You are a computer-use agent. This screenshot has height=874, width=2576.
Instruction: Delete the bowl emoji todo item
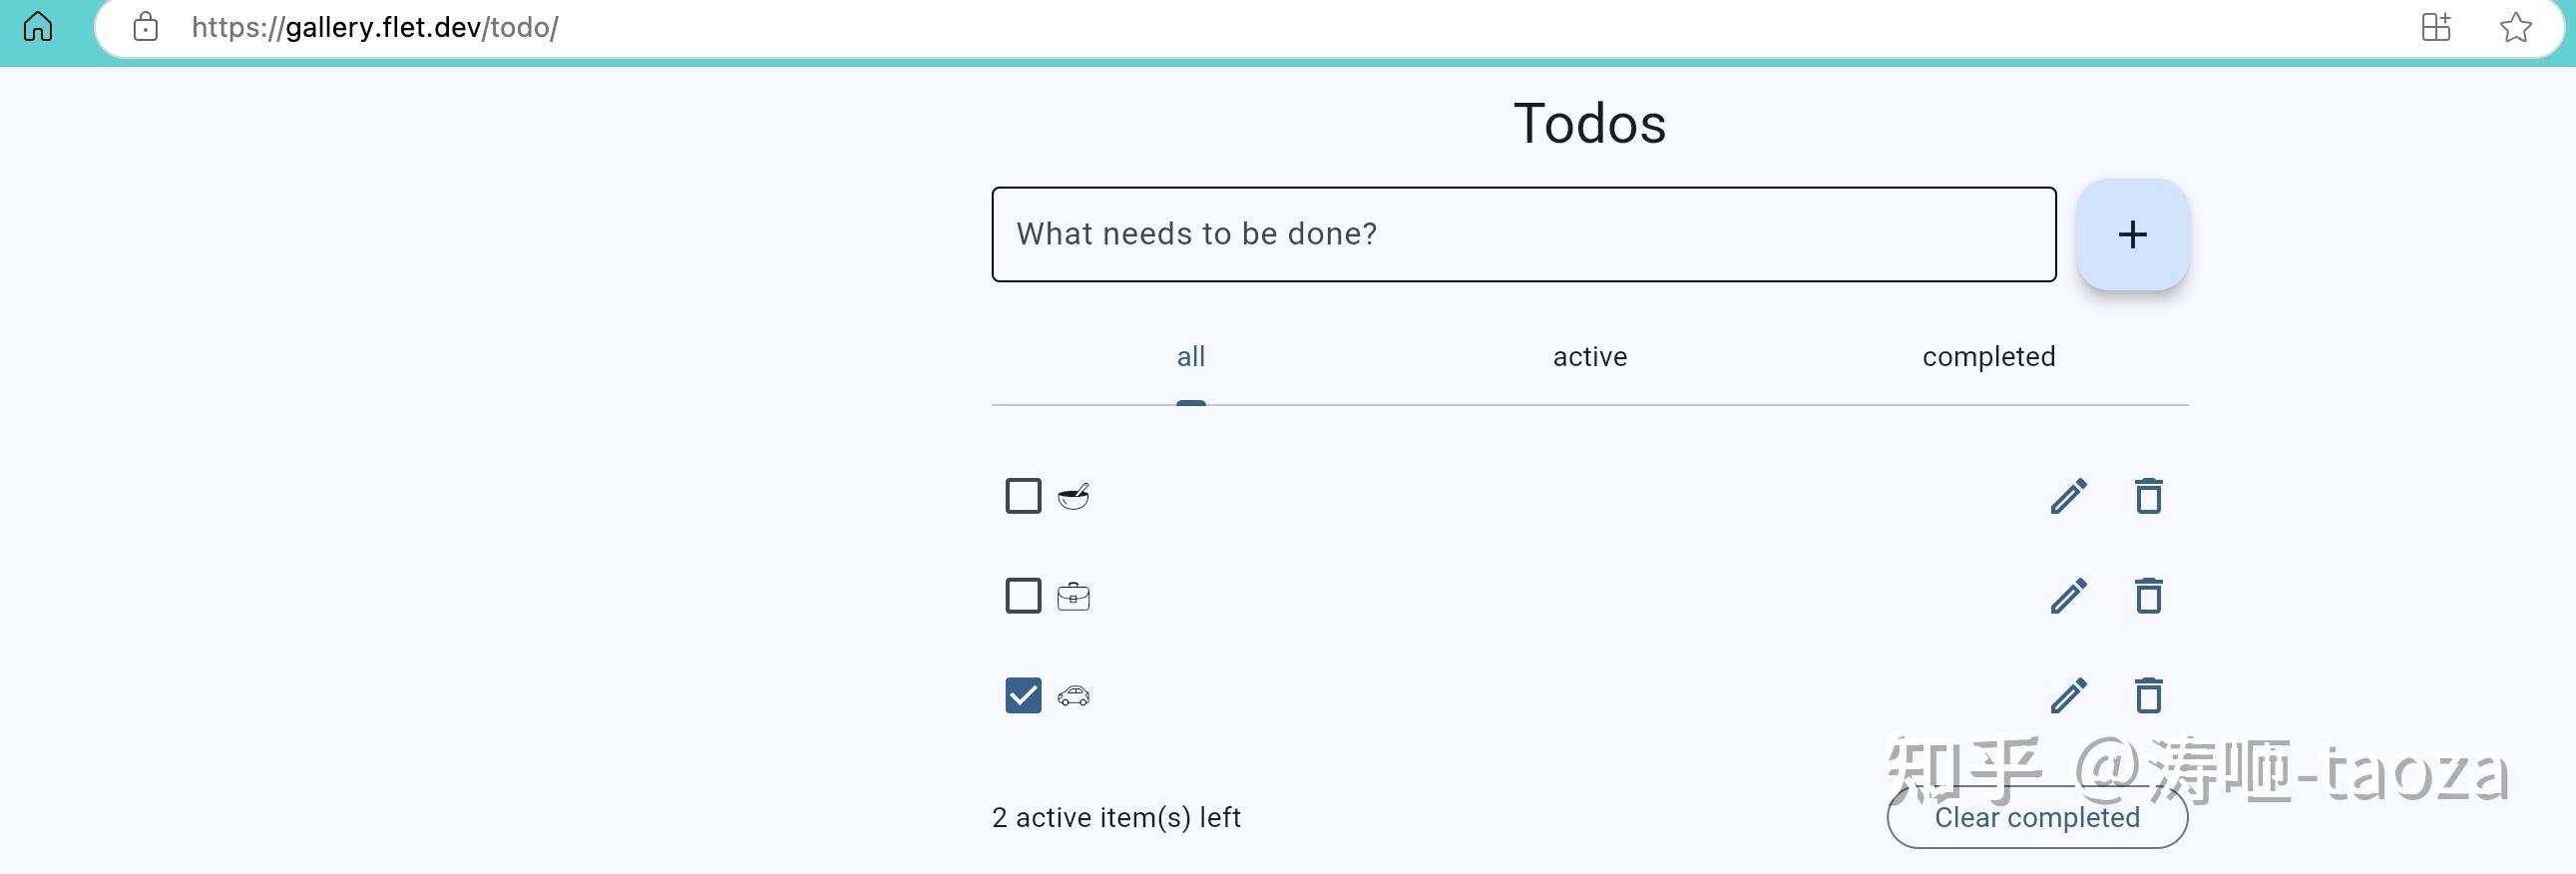(x=2148, y=496)
